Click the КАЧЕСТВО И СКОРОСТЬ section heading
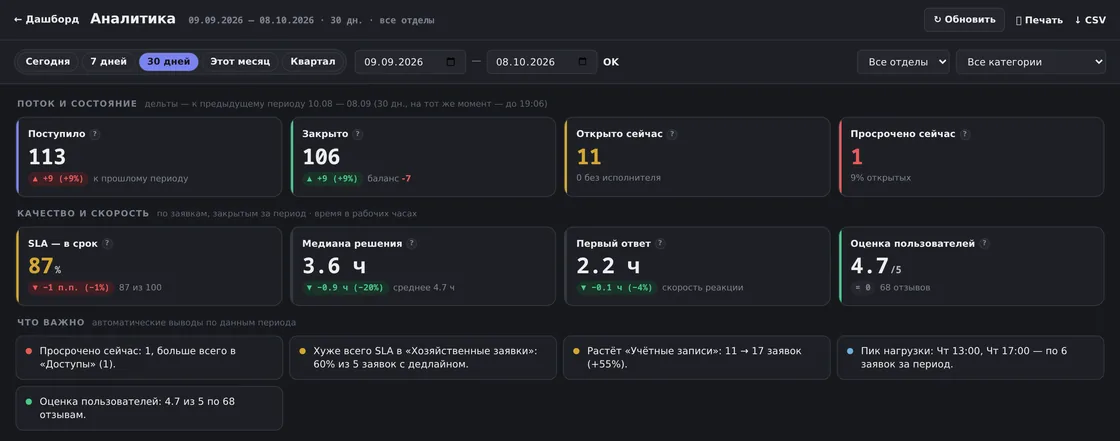The height and width of the screenshot is (441, 1120). pos(83,214)
